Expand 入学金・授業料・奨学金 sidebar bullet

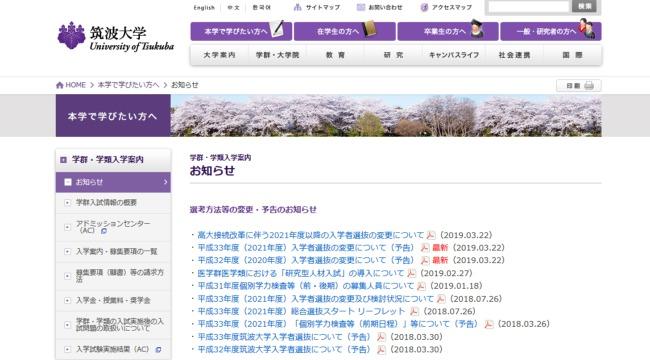(x=68, y=300)
